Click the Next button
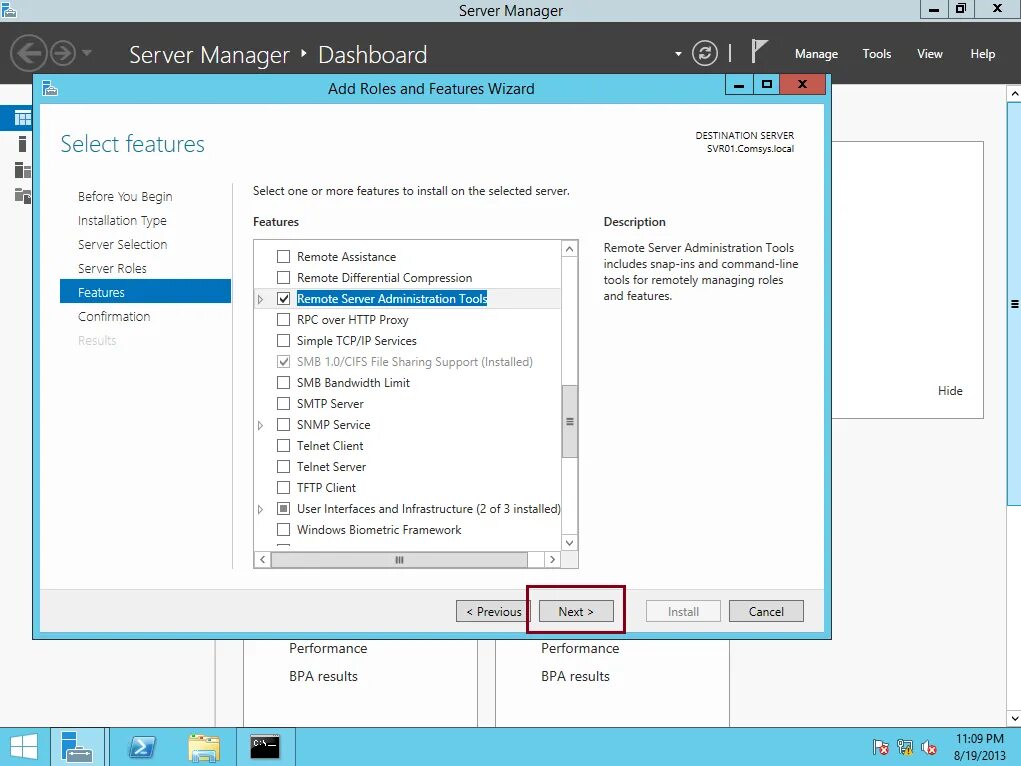 [576, 612]
